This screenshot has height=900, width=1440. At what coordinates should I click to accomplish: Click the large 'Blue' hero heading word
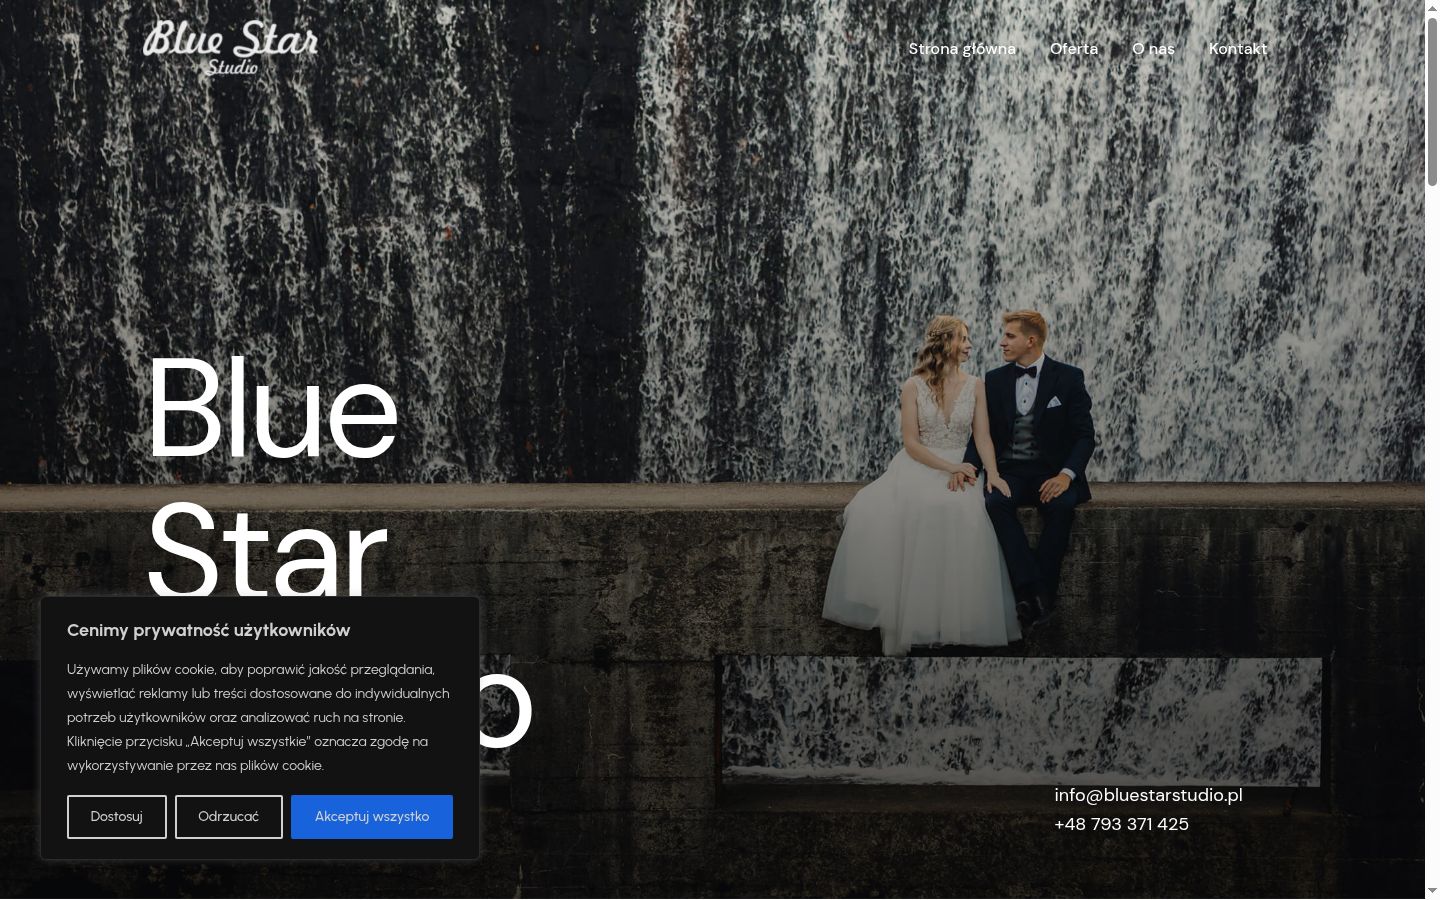pos(272,410)
